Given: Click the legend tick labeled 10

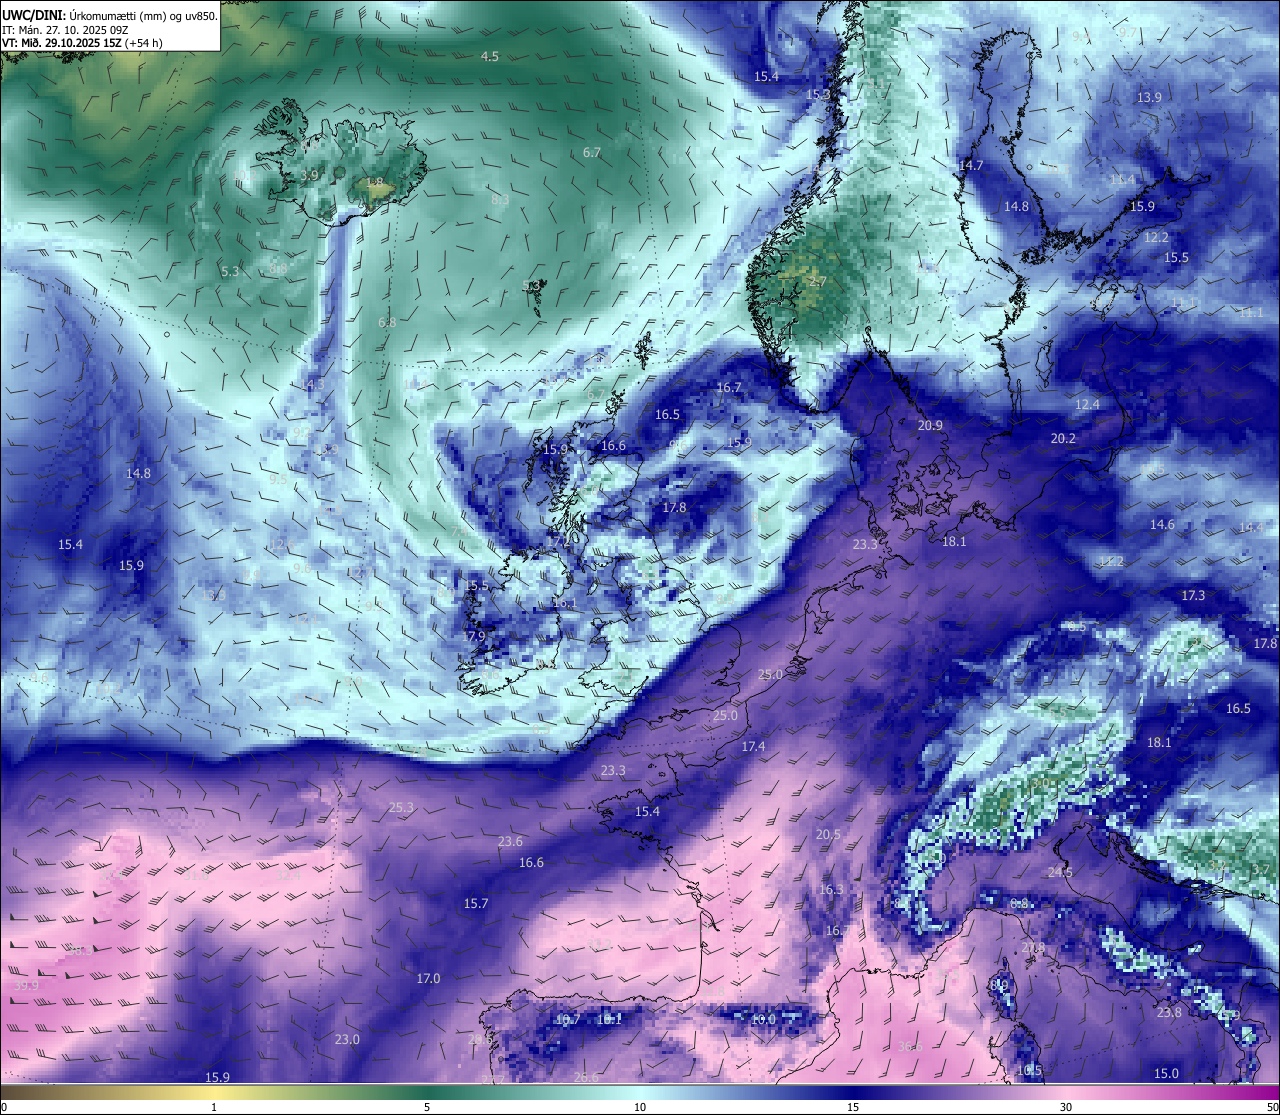Looking at the screenshot, I should 640,1107.
